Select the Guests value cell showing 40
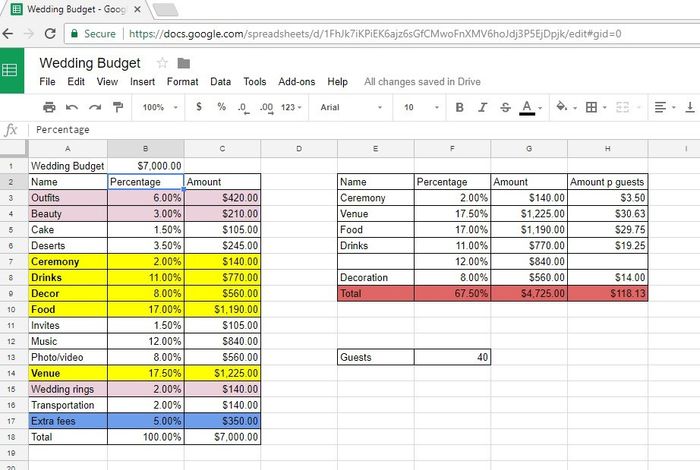Screen dimensions: 700x470 click(x=452, y=357)
